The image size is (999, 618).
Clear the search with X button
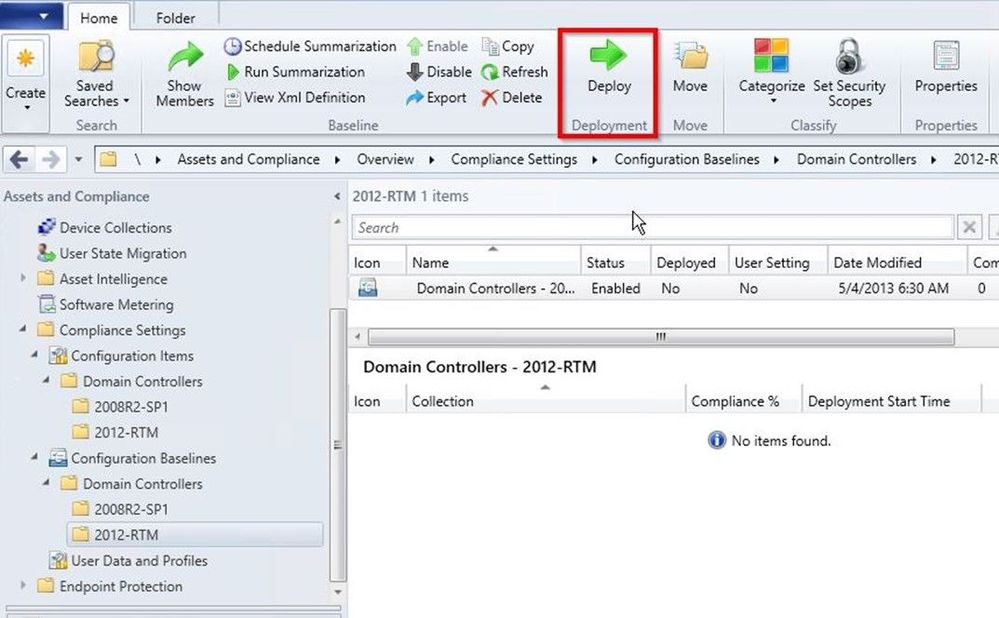[969, 227]
